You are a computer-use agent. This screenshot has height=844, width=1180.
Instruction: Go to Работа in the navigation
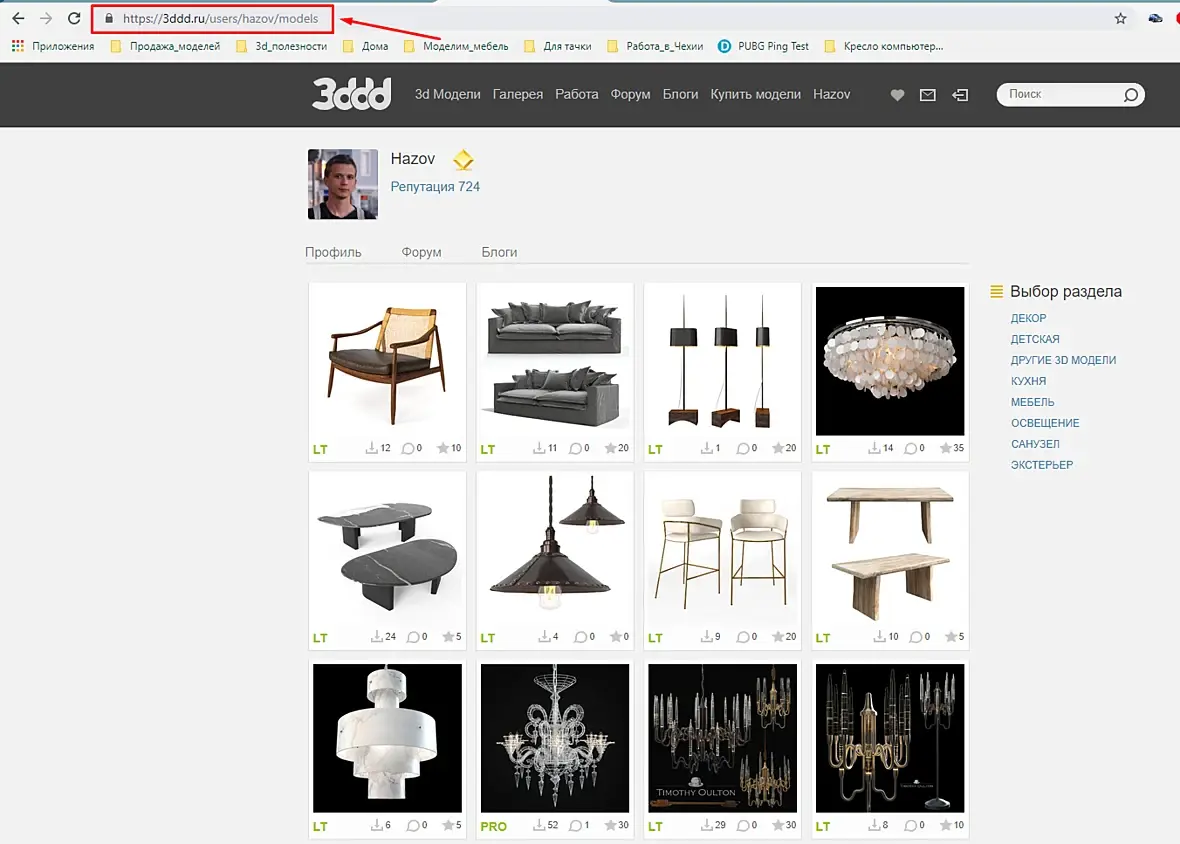[x=576, y=94]
